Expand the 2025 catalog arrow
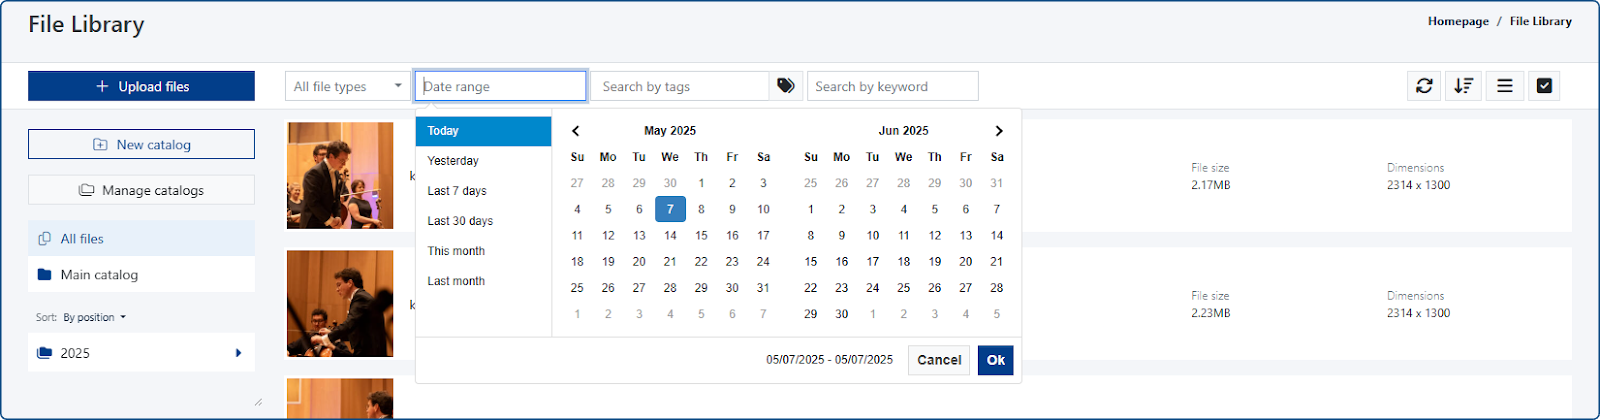 point(238,353)
